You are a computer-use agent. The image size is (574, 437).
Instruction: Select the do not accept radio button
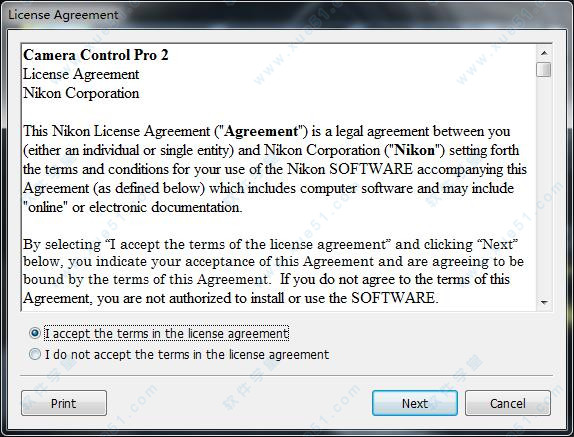[35, 354]
